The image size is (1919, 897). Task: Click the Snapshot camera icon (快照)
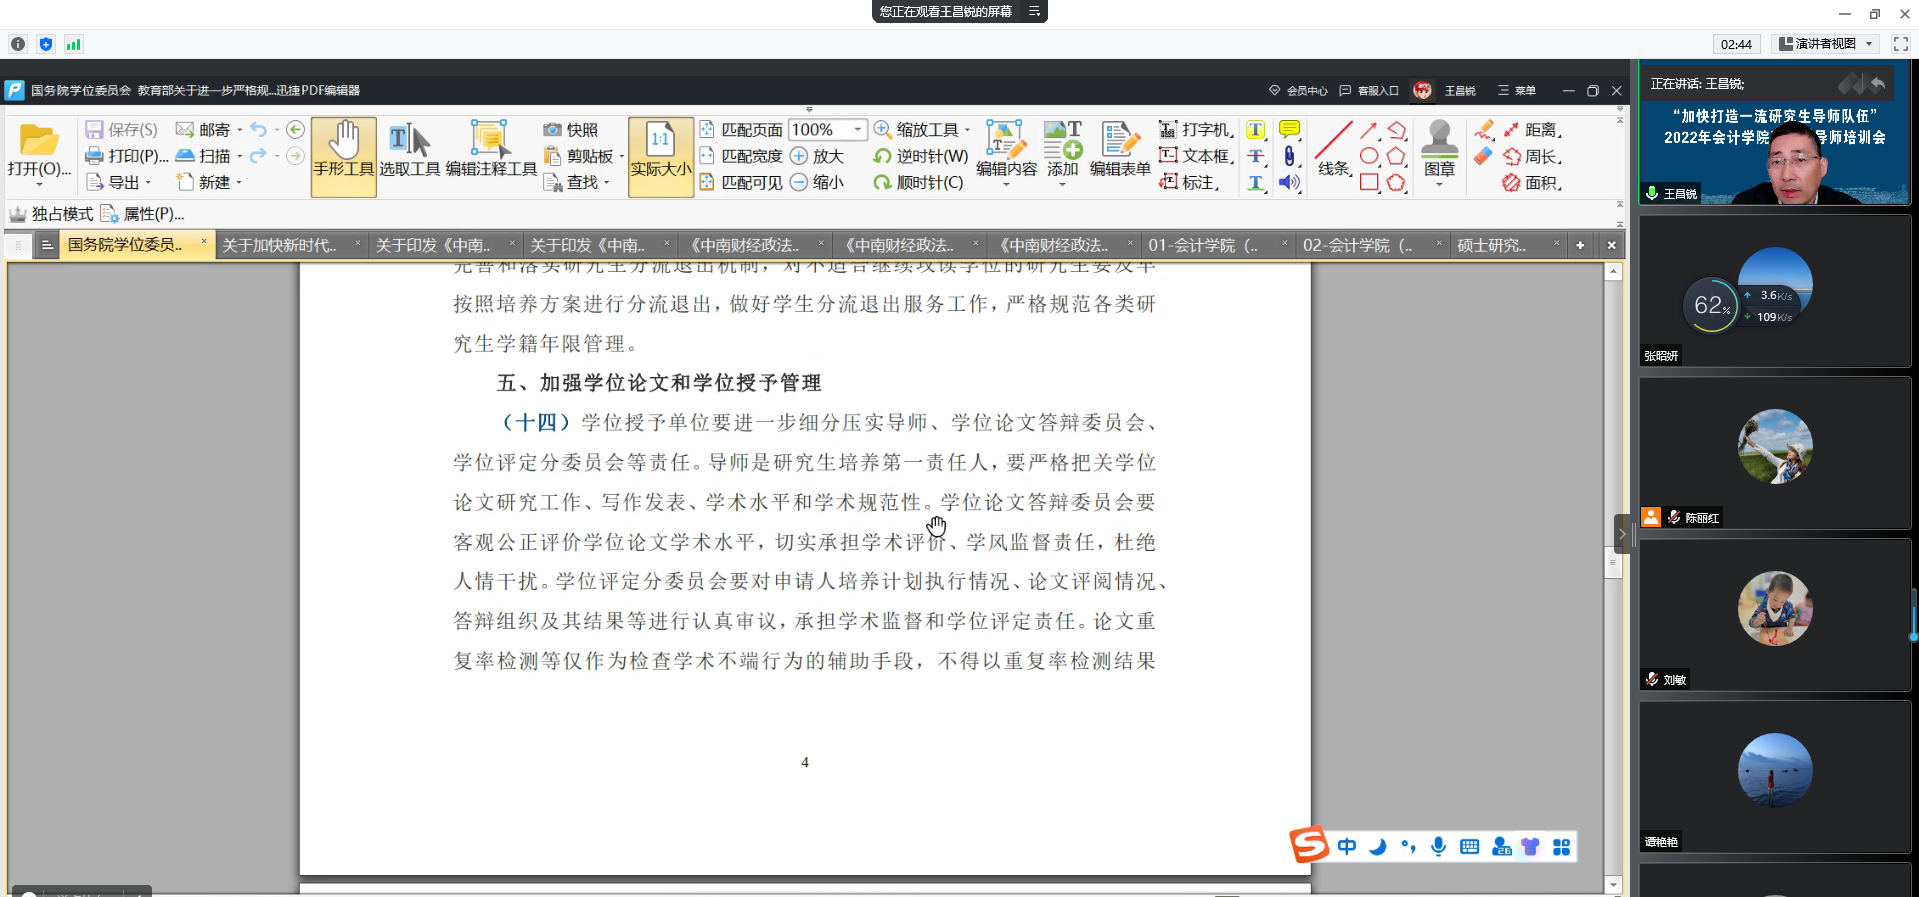[x=552, y=130]
